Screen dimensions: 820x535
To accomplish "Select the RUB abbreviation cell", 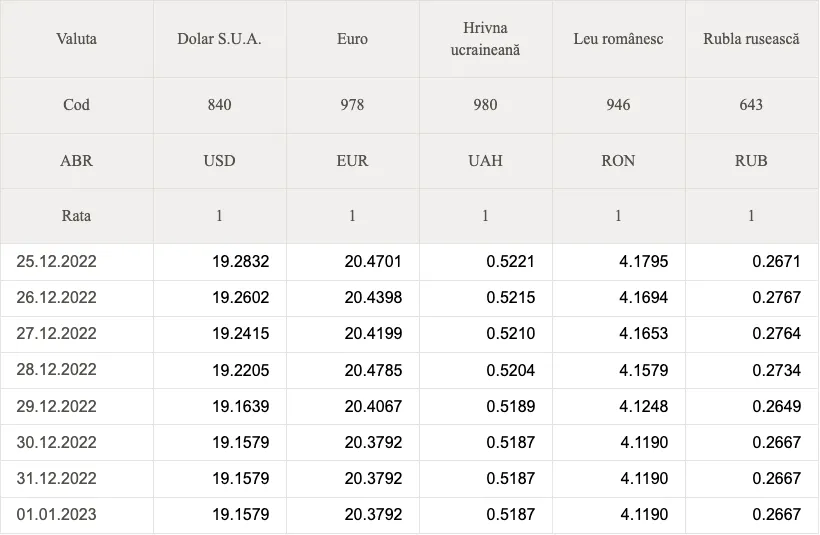I will [x=751, y=161].
